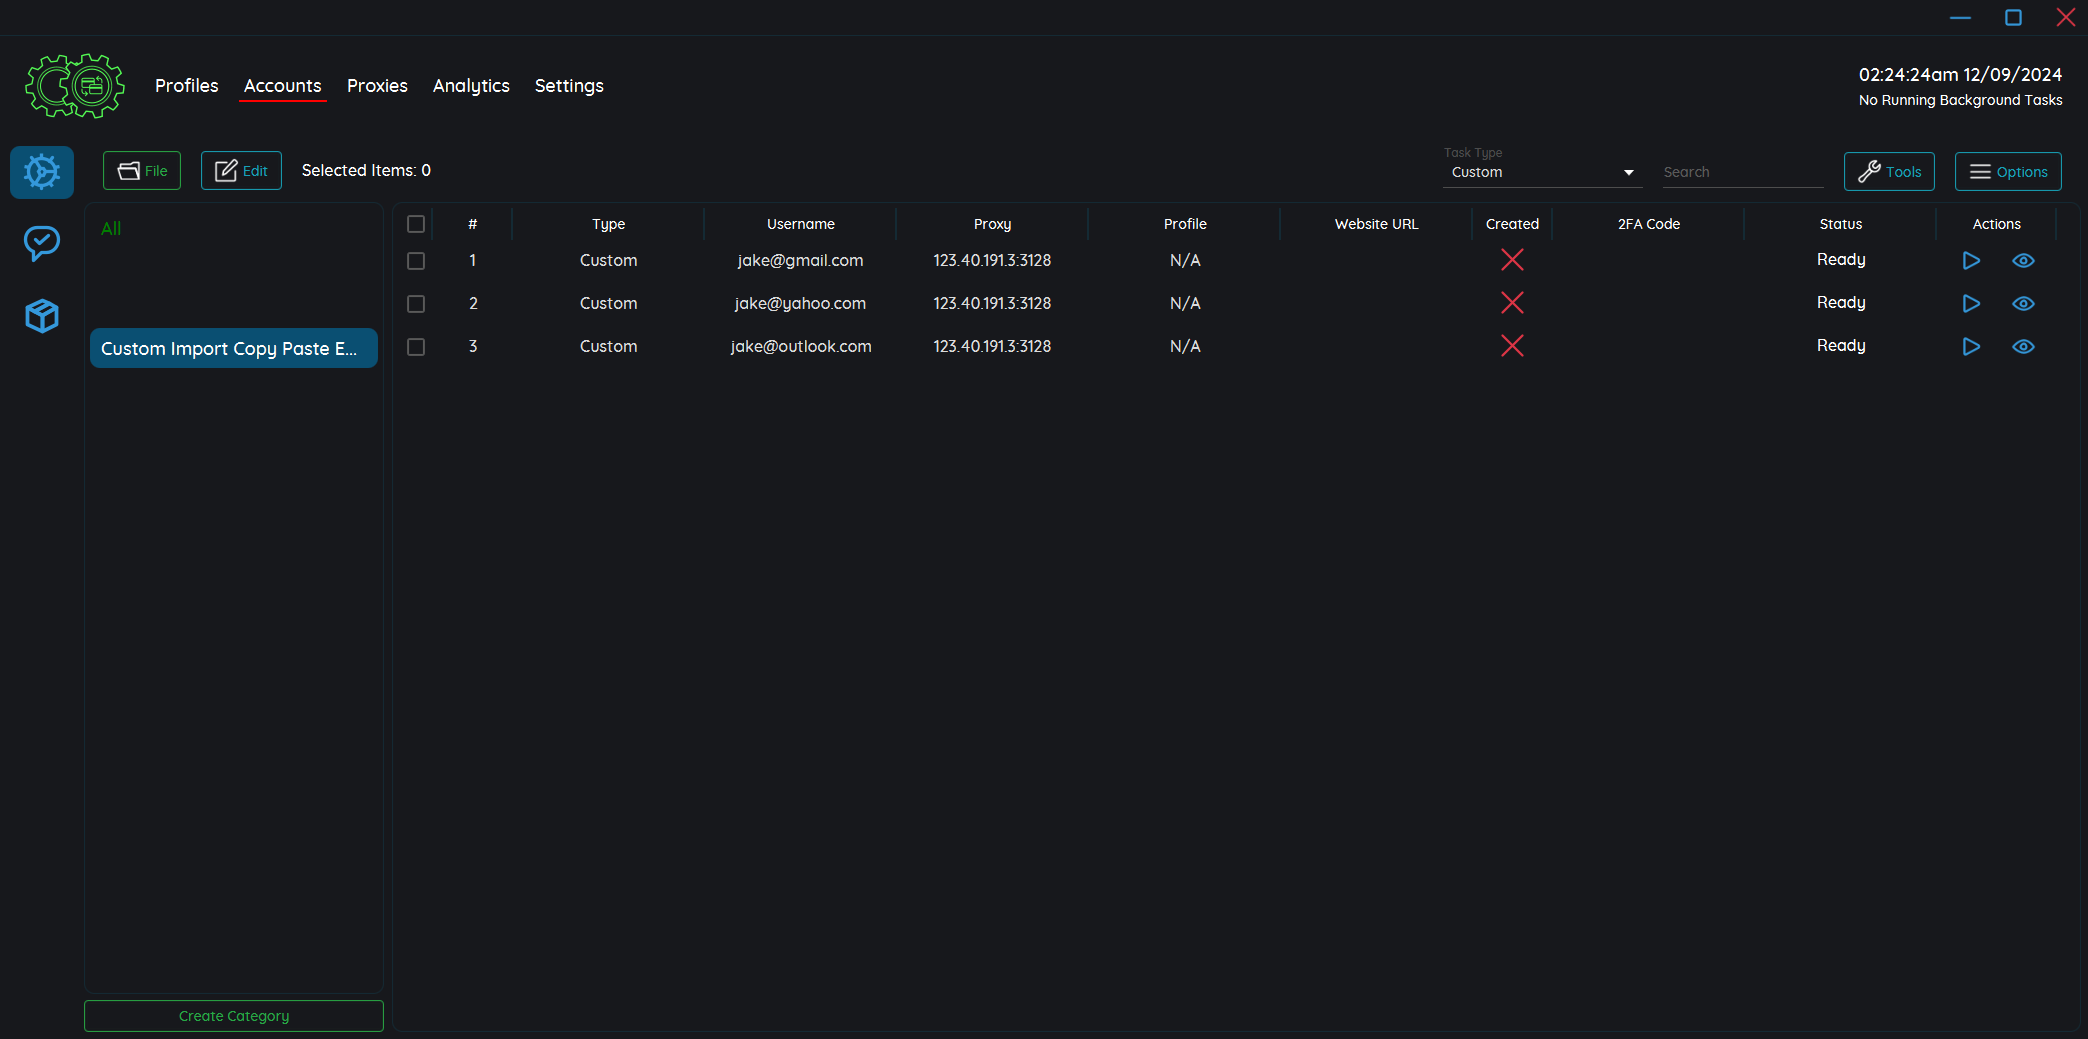The width and height of the screenshot is (2088, 1039).
Task: Open the Tools button
Action: [x=1889, y=172]
